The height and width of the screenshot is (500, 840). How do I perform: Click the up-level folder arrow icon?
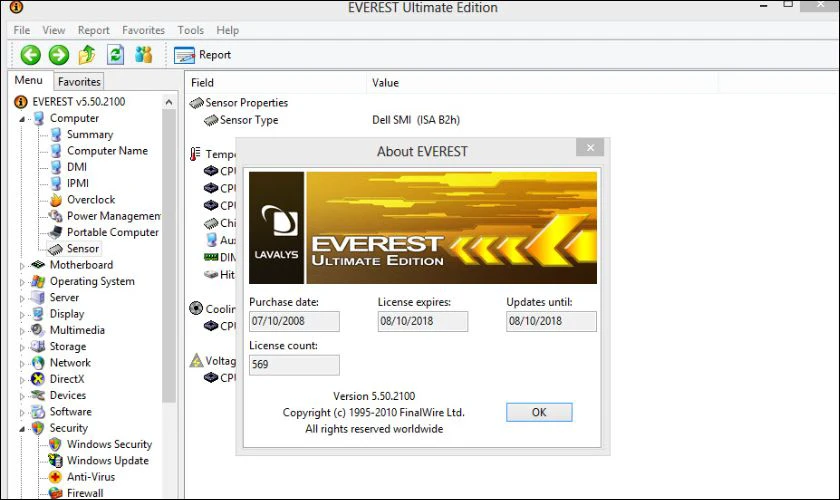87,55
